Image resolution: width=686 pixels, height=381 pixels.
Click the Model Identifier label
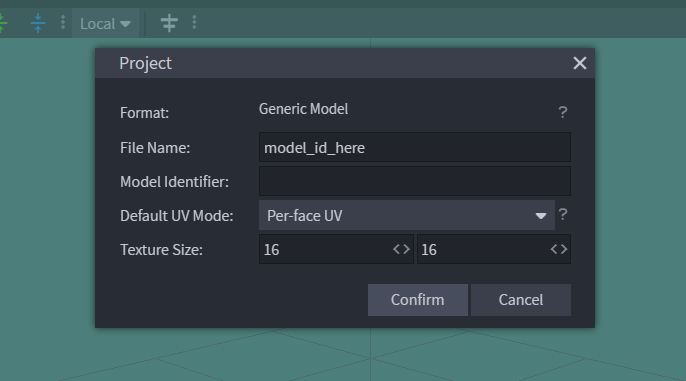[x=174, y=182]
